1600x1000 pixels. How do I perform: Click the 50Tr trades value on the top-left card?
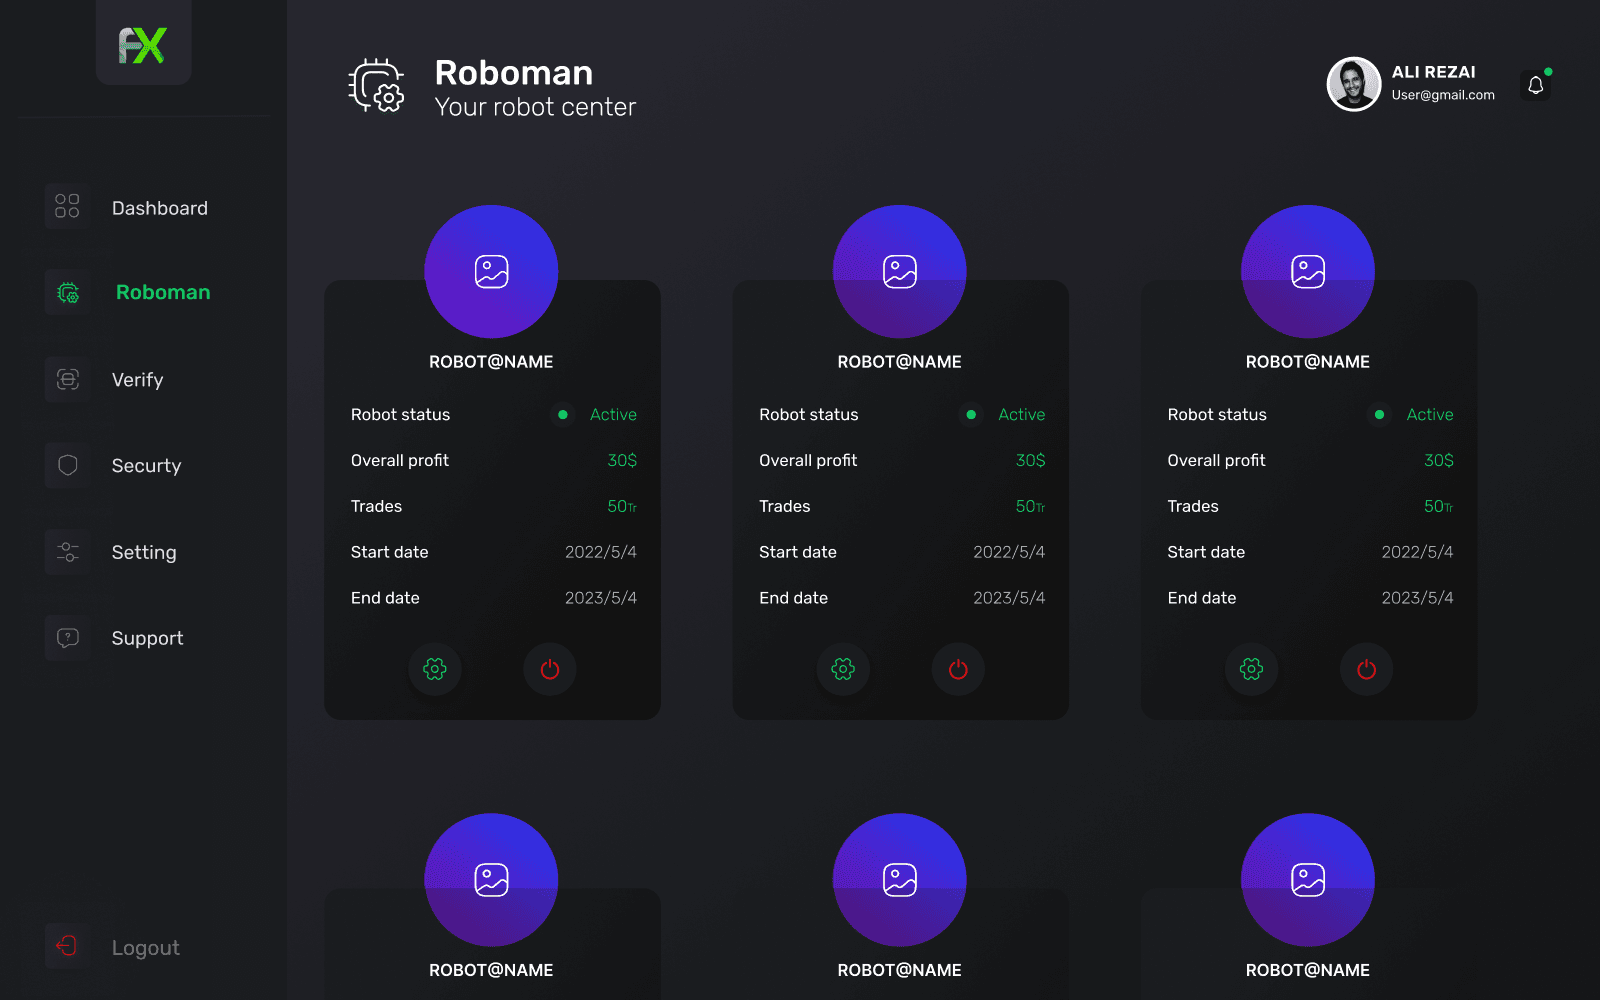(x=622, y=506)
